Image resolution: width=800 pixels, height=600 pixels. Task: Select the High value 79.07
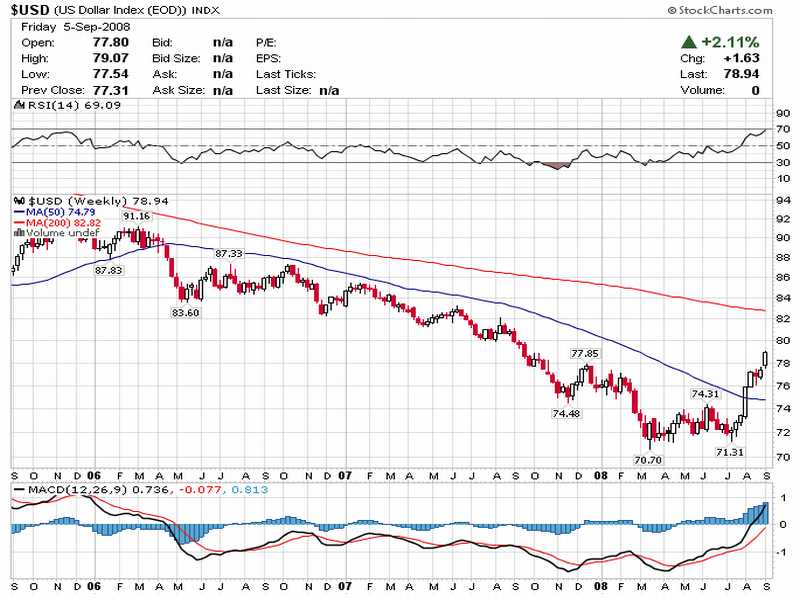pyautogui.click(x=111, y=58)
